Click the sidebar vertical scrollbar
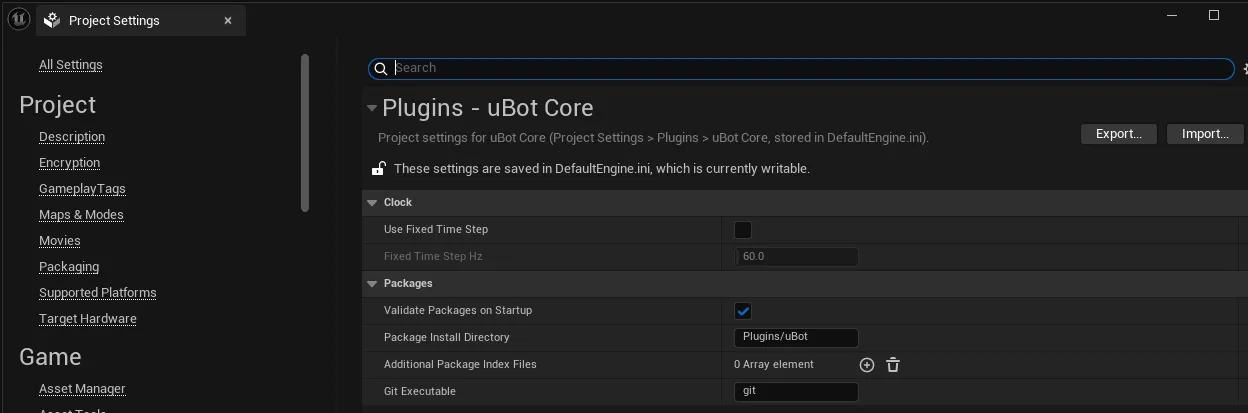Viewport: 1248px width, 413px height. pos(305,132)
